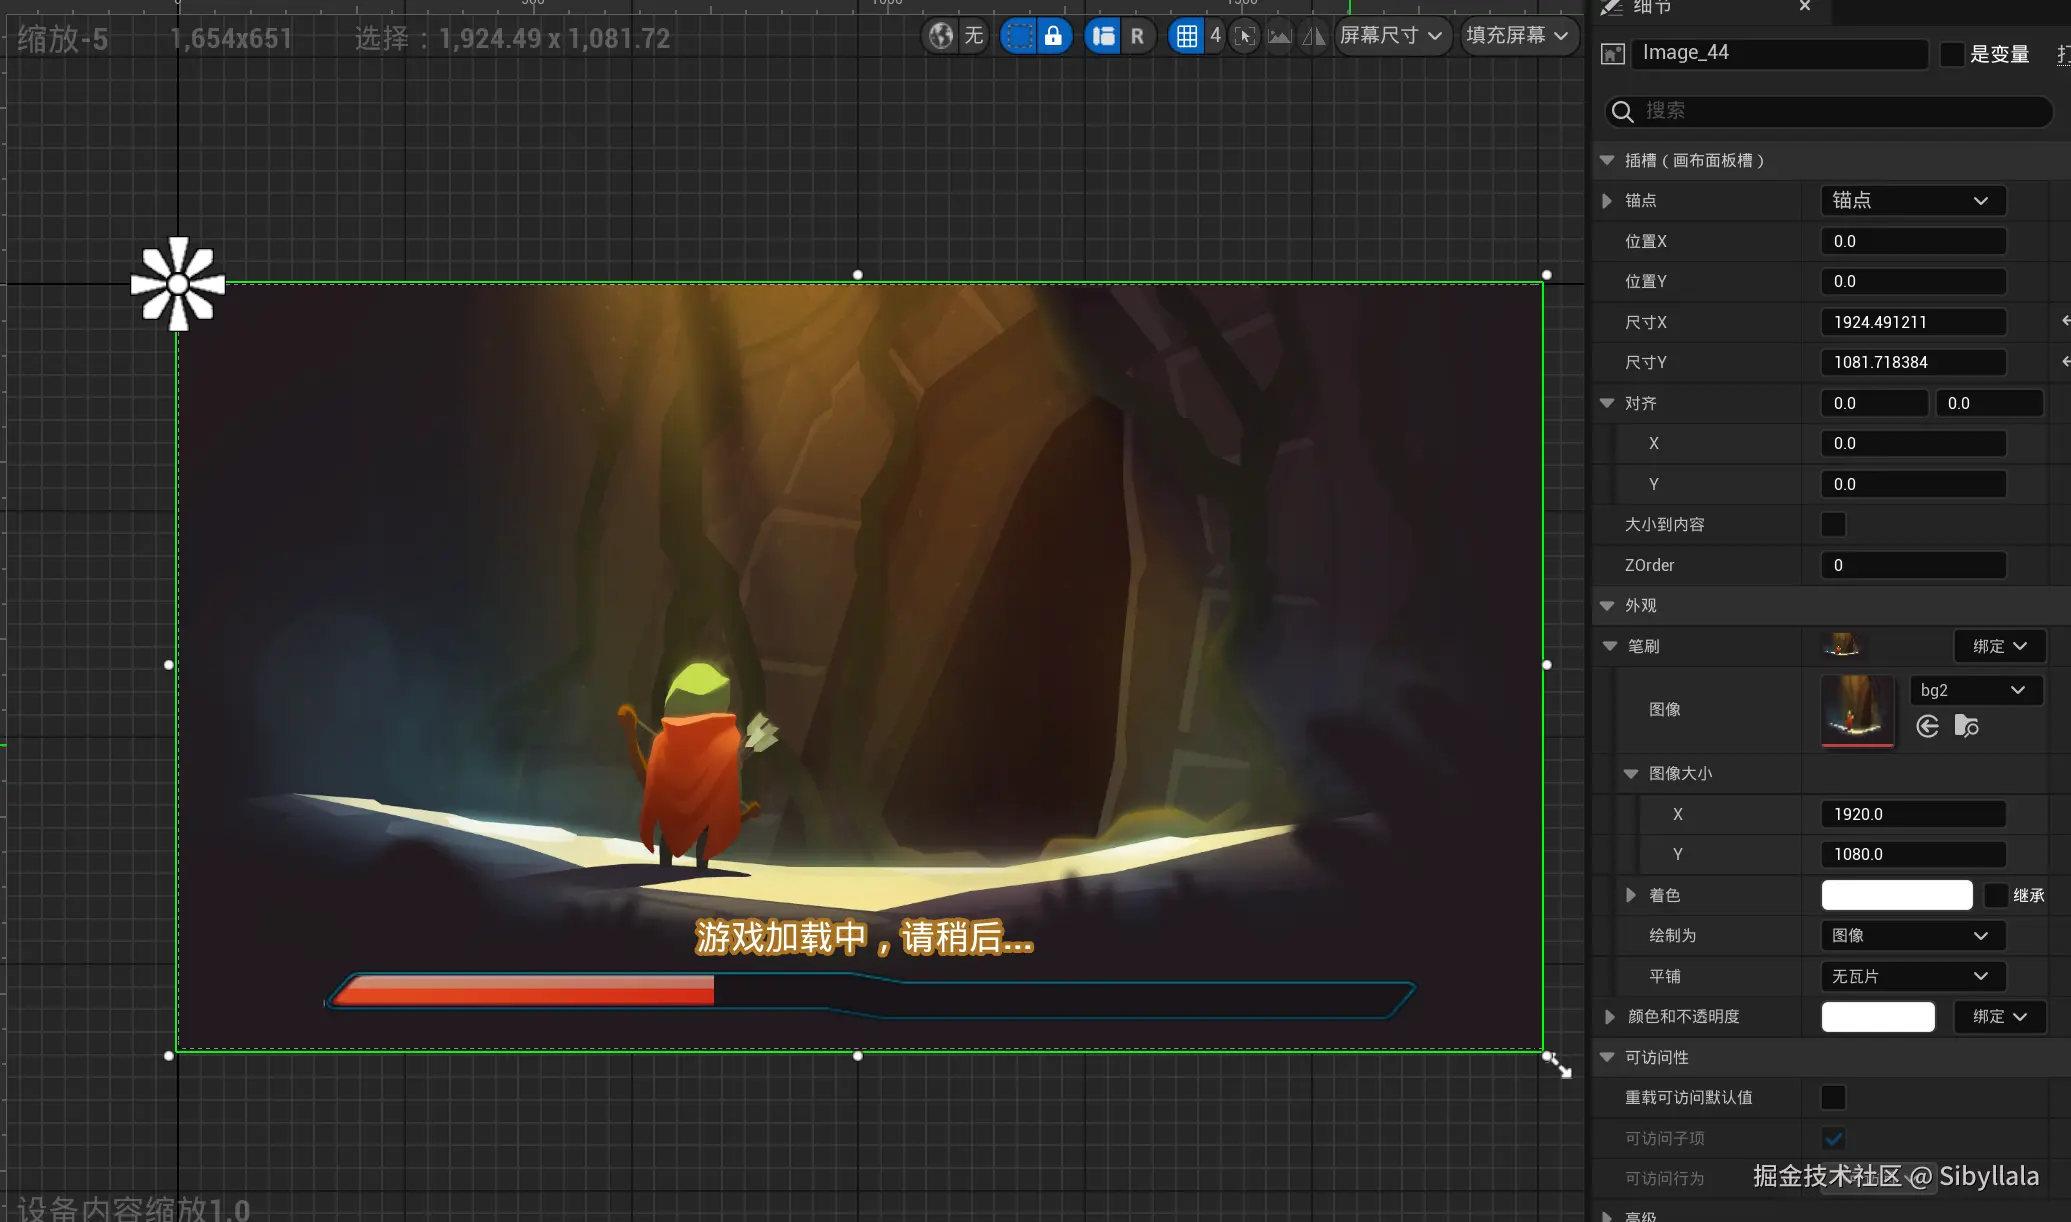Toggle the dashed outline display icon
This screenshot has width=2071, height=1222.
pos(1018,36)
